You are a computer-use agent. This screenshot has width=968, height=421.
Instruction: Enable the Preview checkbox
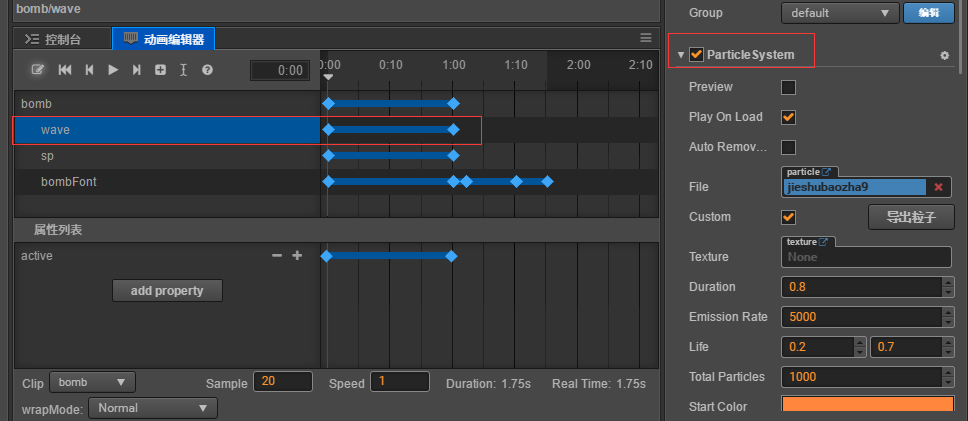[x=788, y=87]
